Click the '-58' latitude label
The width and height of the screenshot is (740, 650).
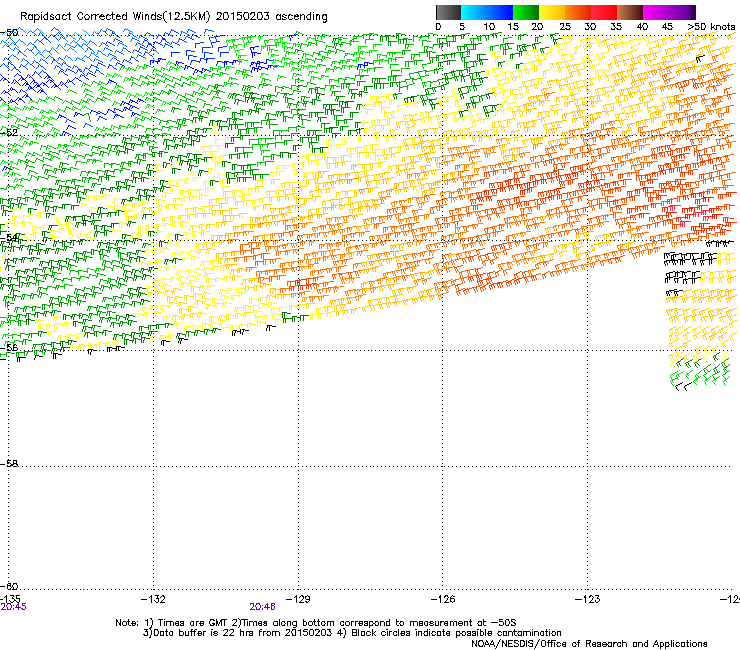9,464
